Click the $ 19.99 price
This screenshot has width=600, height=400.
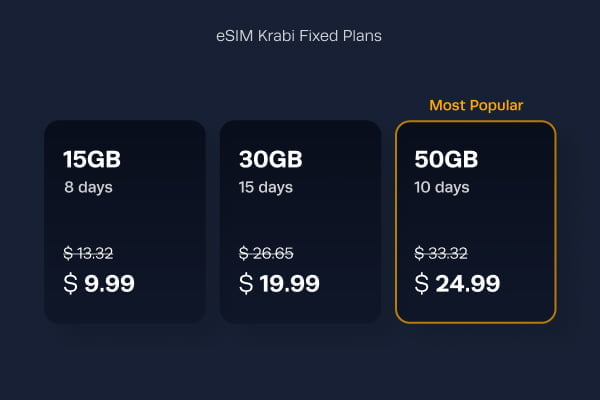pos(279,284)
